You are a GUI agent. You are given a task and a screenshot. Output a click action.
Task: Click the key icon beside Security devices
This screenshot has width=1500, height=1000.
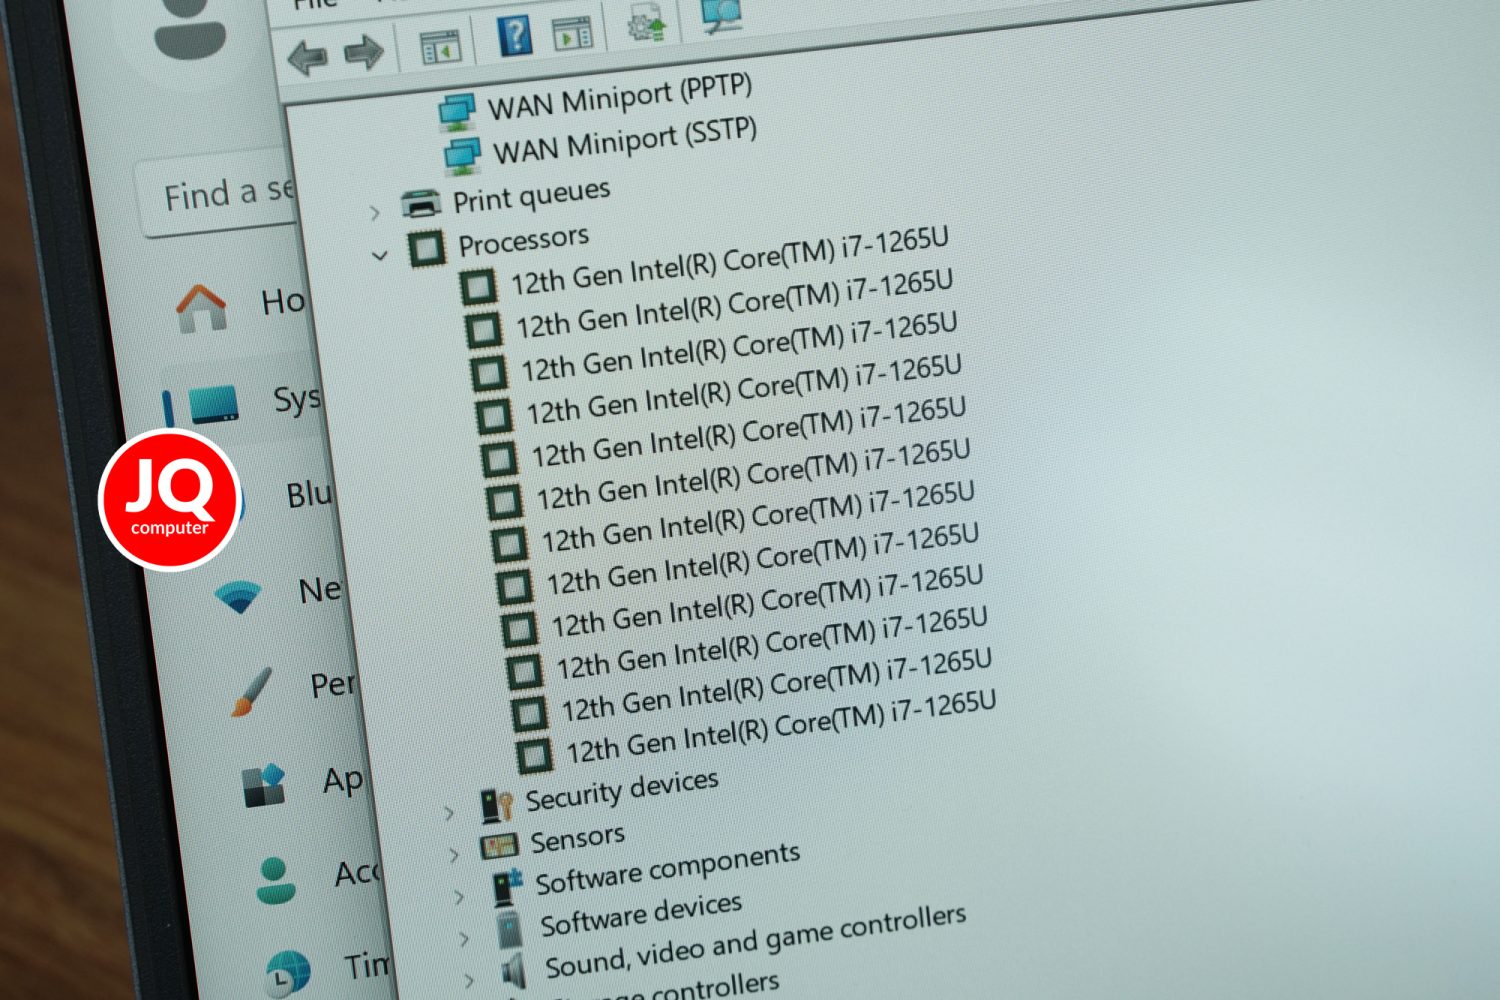[497, 806]
